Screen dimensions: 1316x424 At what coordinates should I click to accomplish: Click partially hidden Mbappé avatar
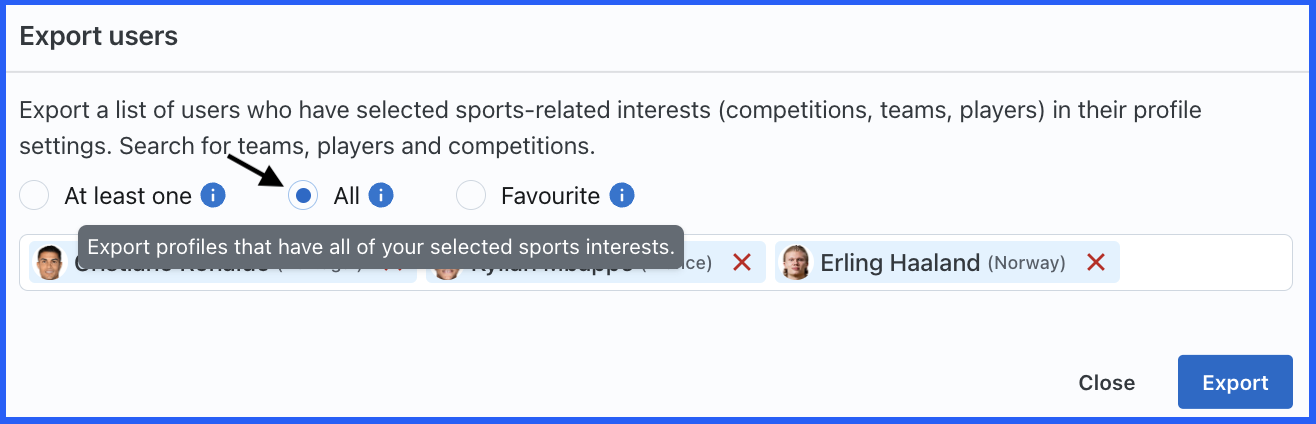(446, 272)
